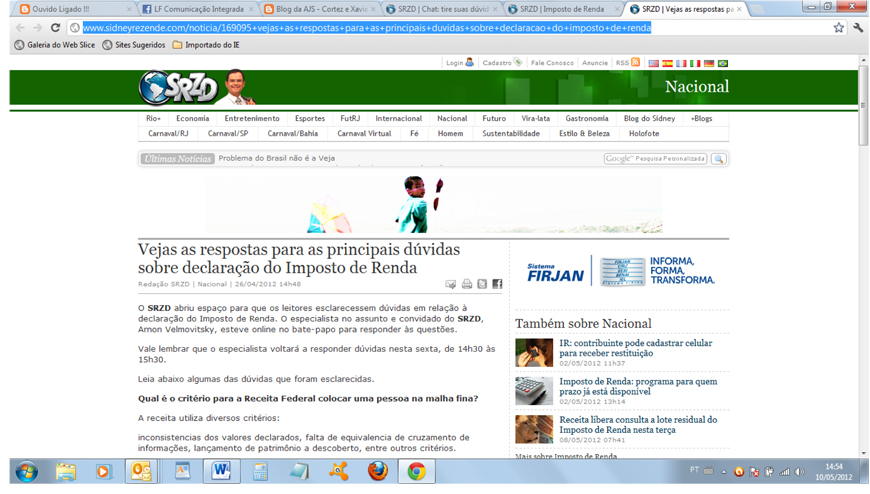Select the Brazil flag language icon
The height and width of the screenshot is (494, 870).
point(723,63)
